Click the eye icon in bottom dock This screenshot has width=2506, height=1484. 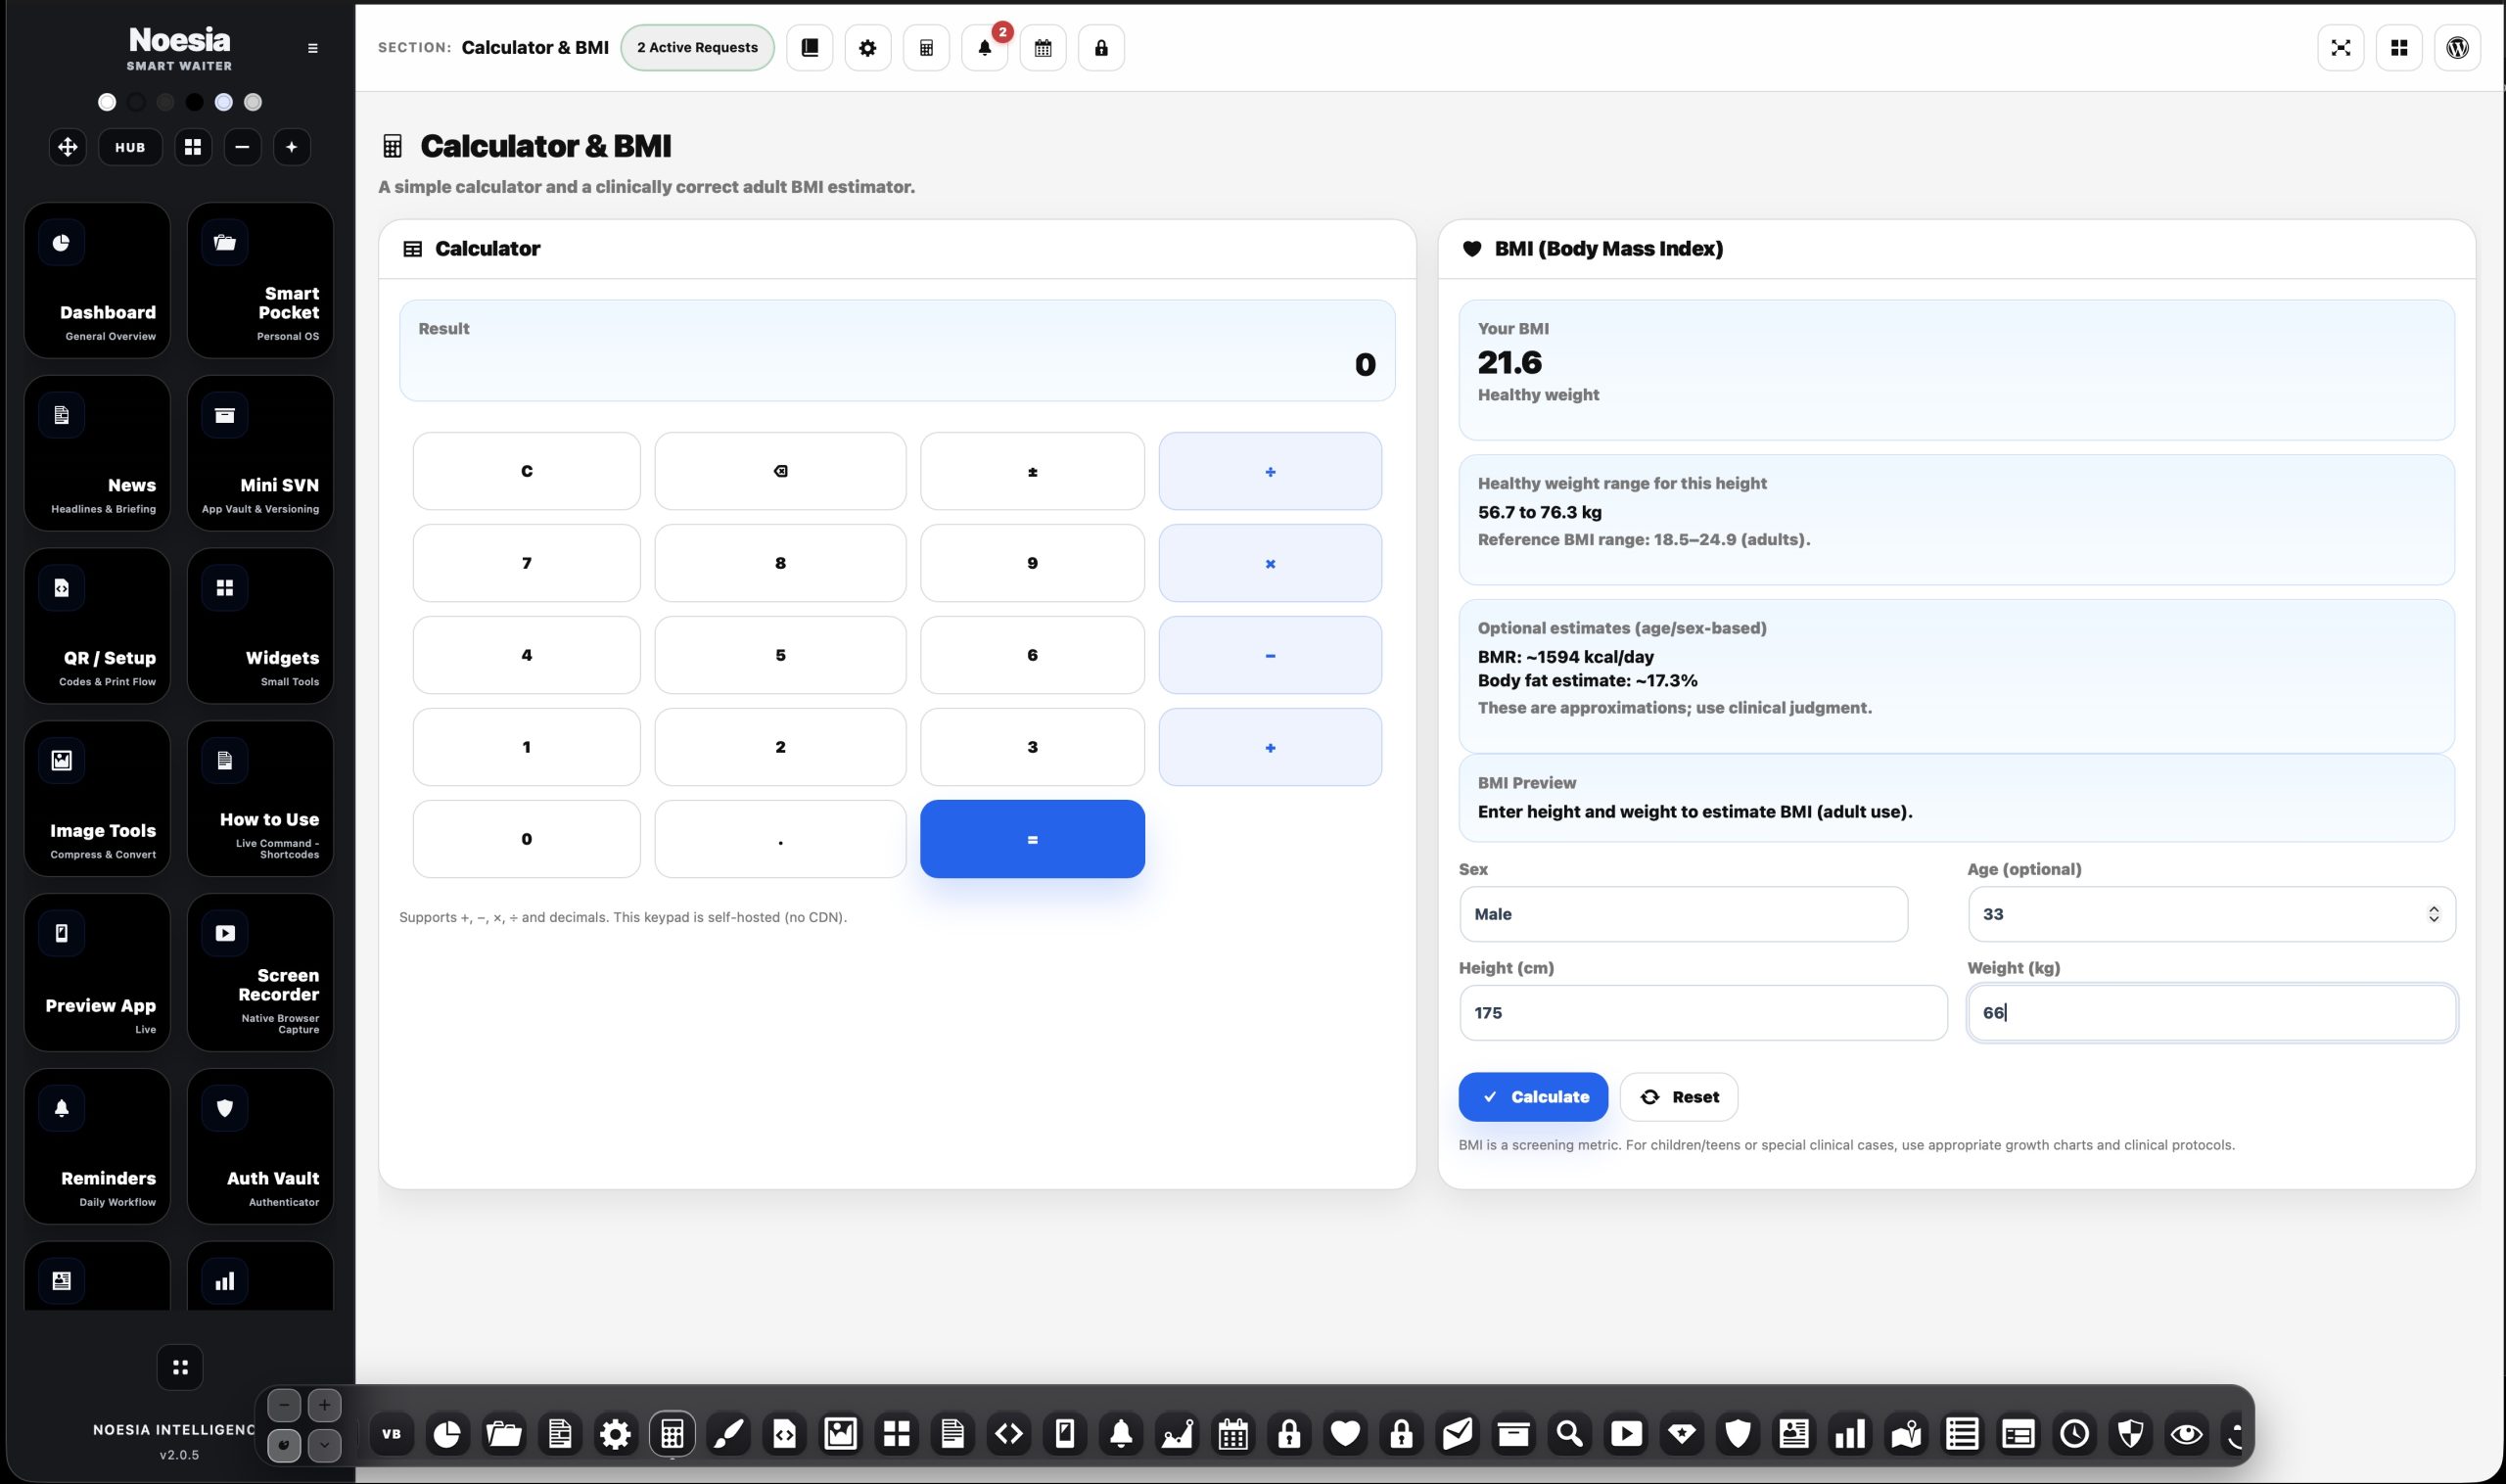pos(2186,1434)
